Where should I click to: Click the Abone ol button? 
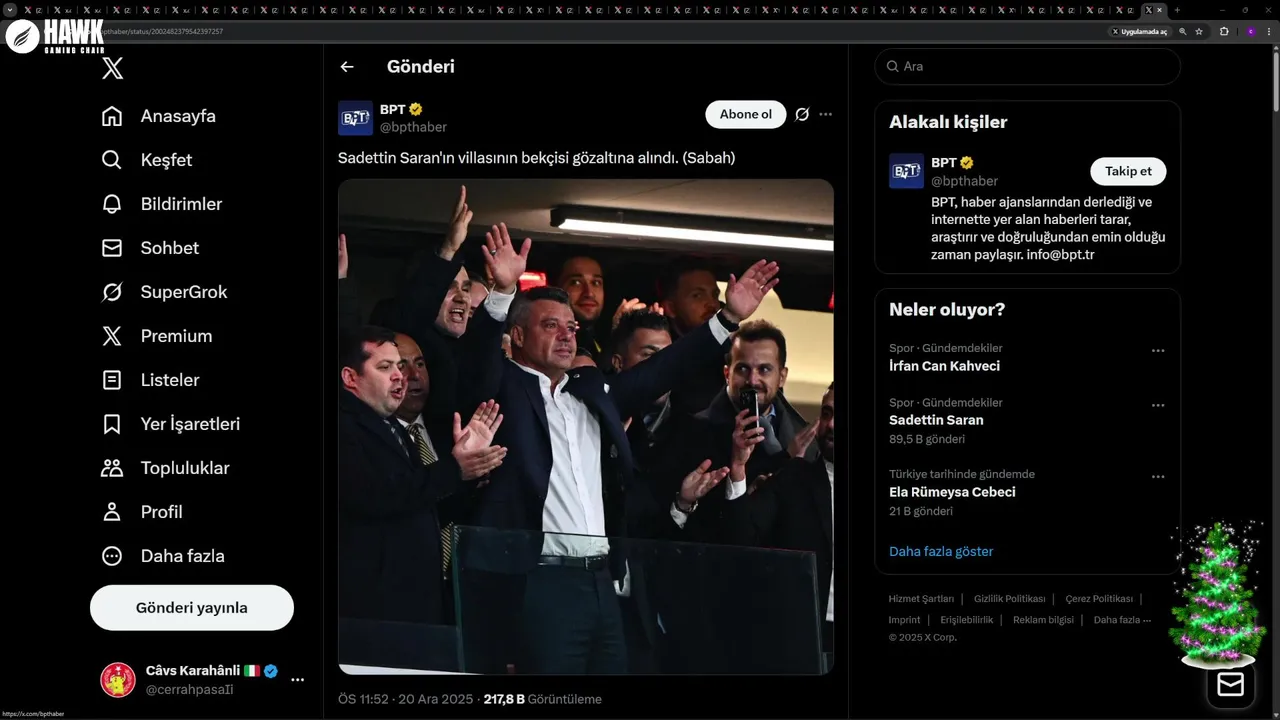746,114
